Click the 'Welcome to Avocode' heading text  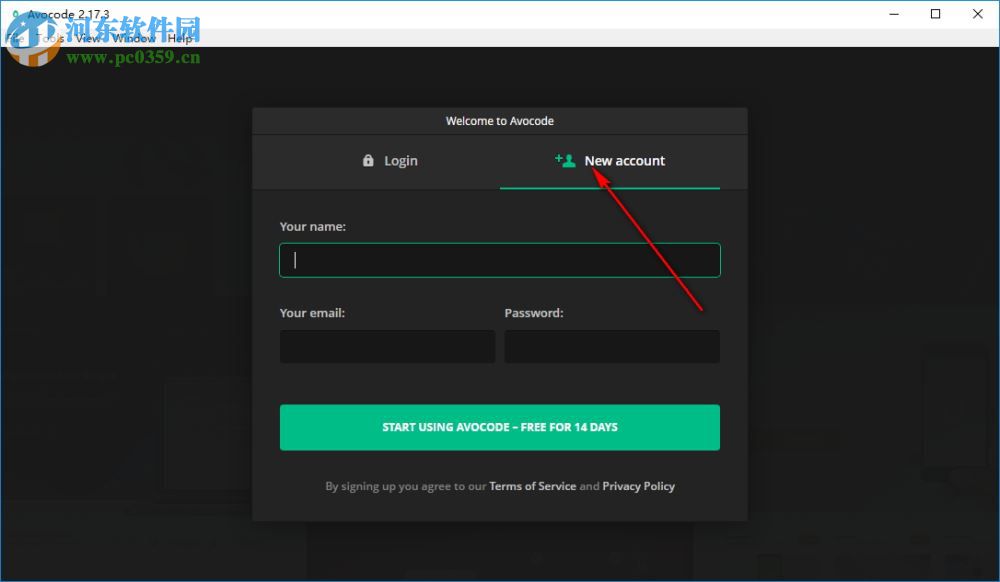[500, 121]
